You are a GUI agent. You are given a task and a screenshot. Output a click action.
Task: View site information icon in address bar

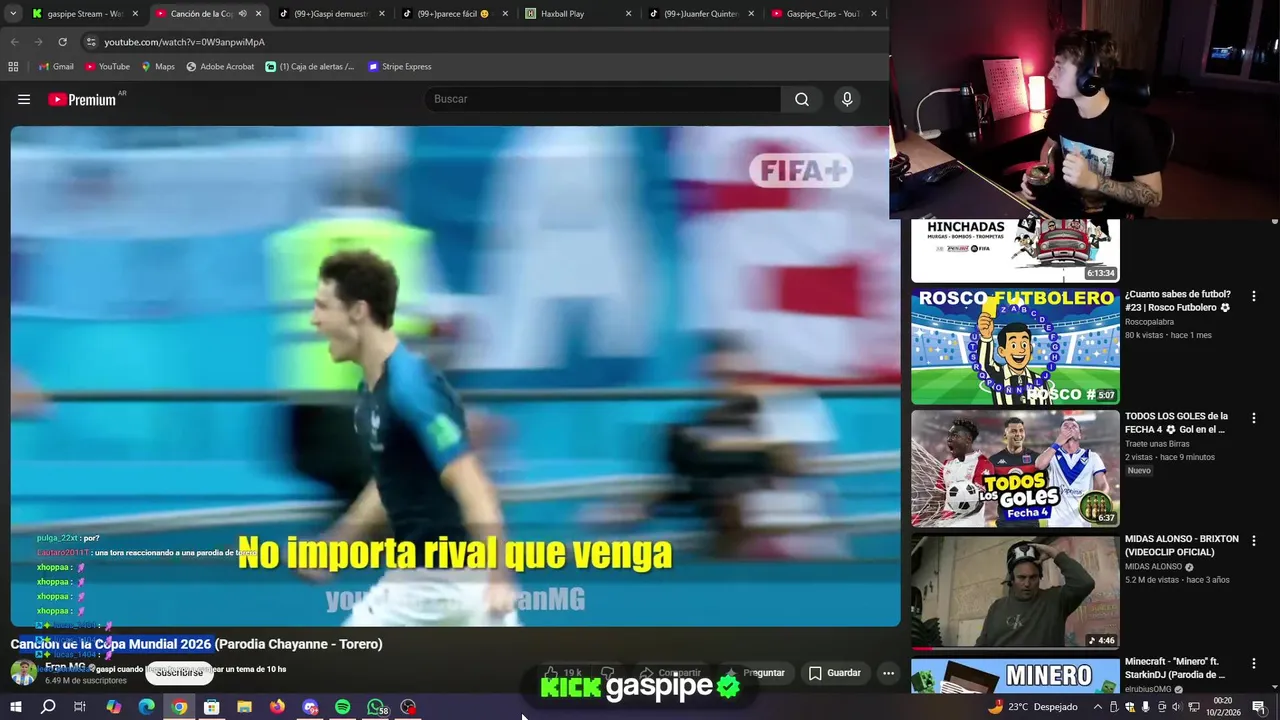pos(91,42)
